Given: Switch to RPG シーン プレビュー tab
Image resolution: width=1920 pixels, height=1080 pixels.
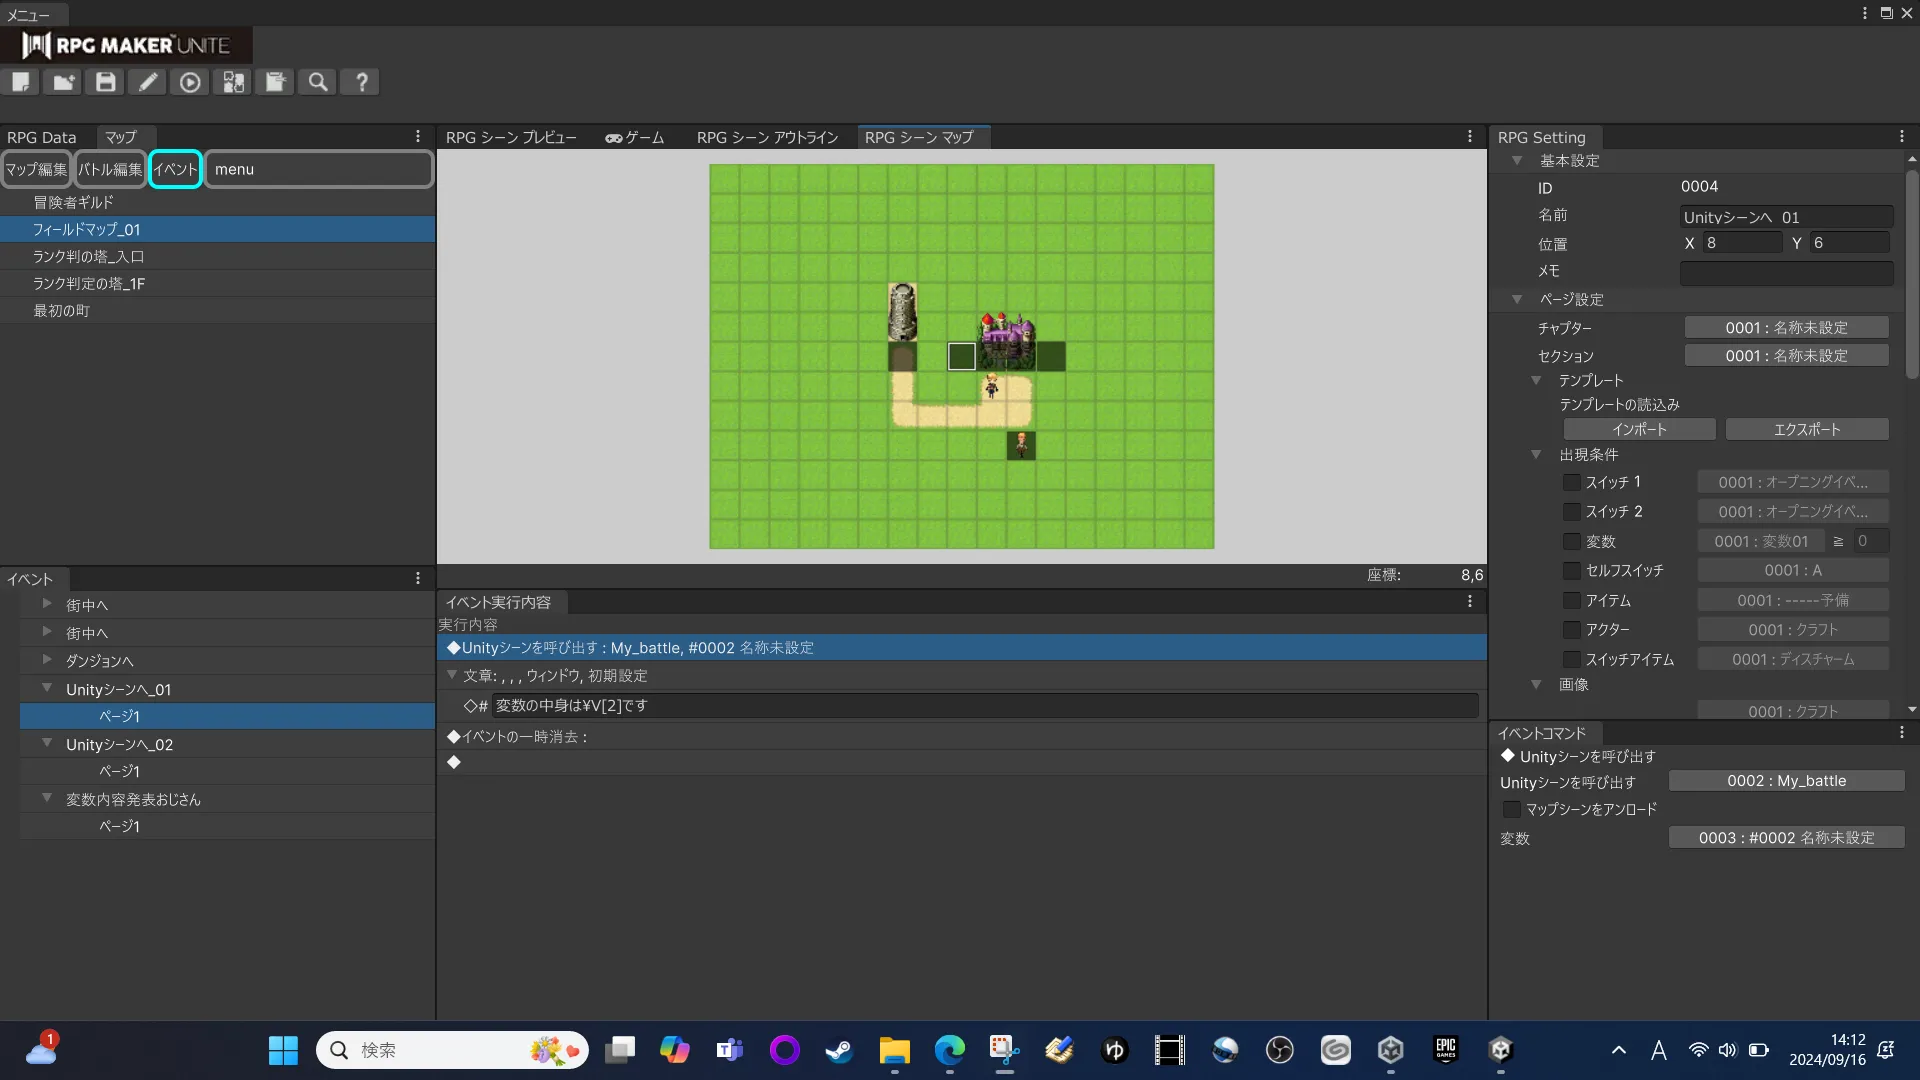Looking at the screenshot, I should tap(511, 137).
